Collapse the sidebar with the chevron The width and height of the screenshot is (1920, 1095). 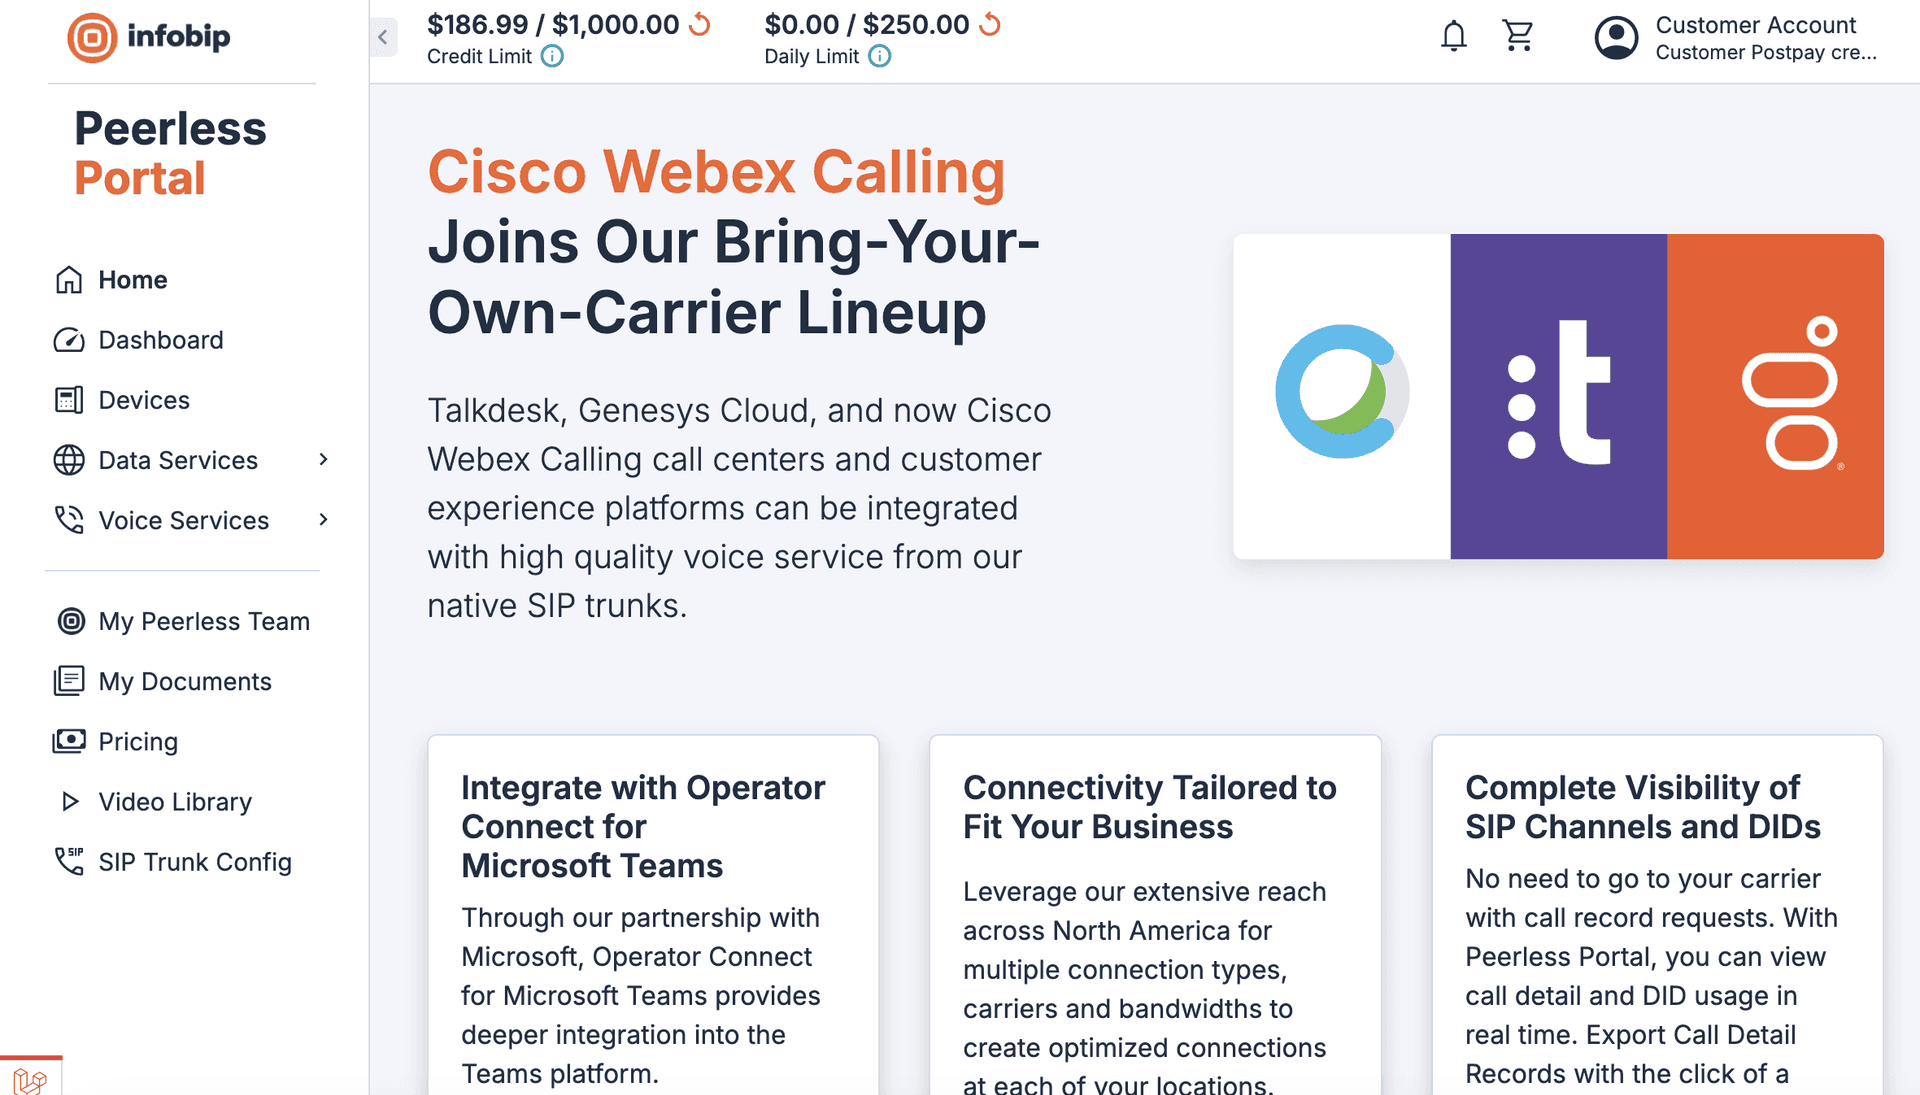click(383, 38)
